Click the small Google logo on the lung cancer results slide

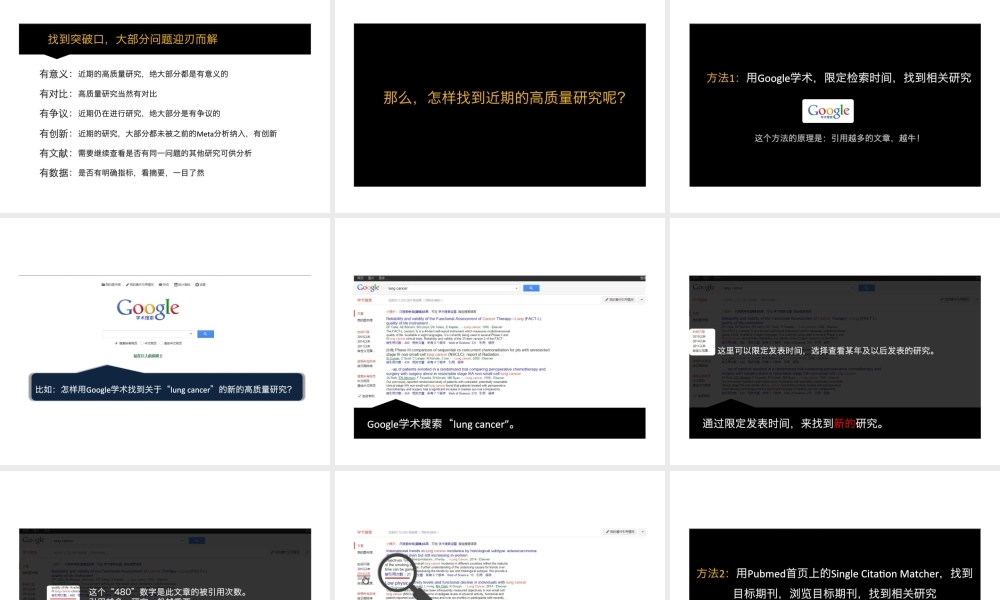(367, 287)
